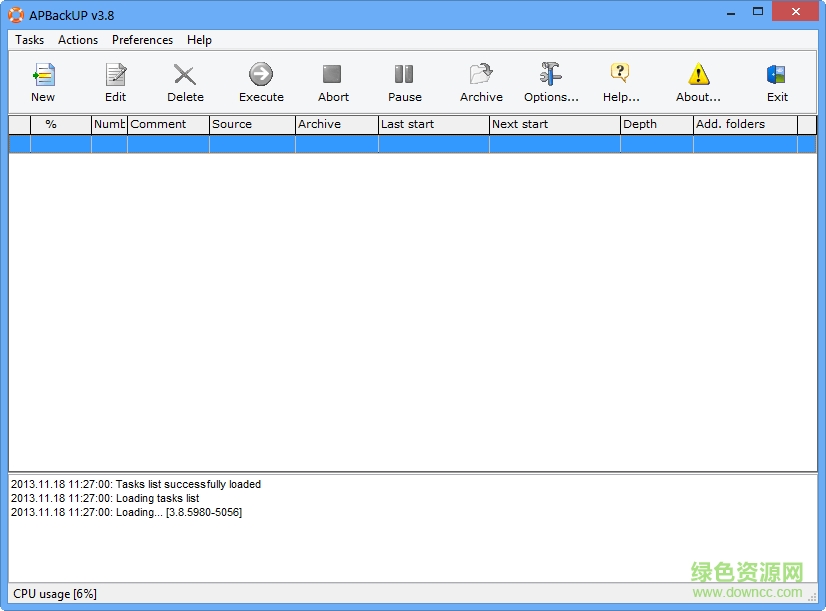Pause the running task via toolbar
The height and width of the screenshot is (611, 826).
(x=405, y=83)
